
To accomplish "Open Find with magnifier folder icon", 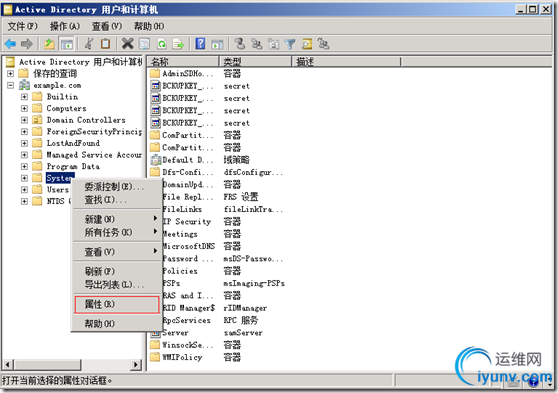I will click(x=307, y=44).
